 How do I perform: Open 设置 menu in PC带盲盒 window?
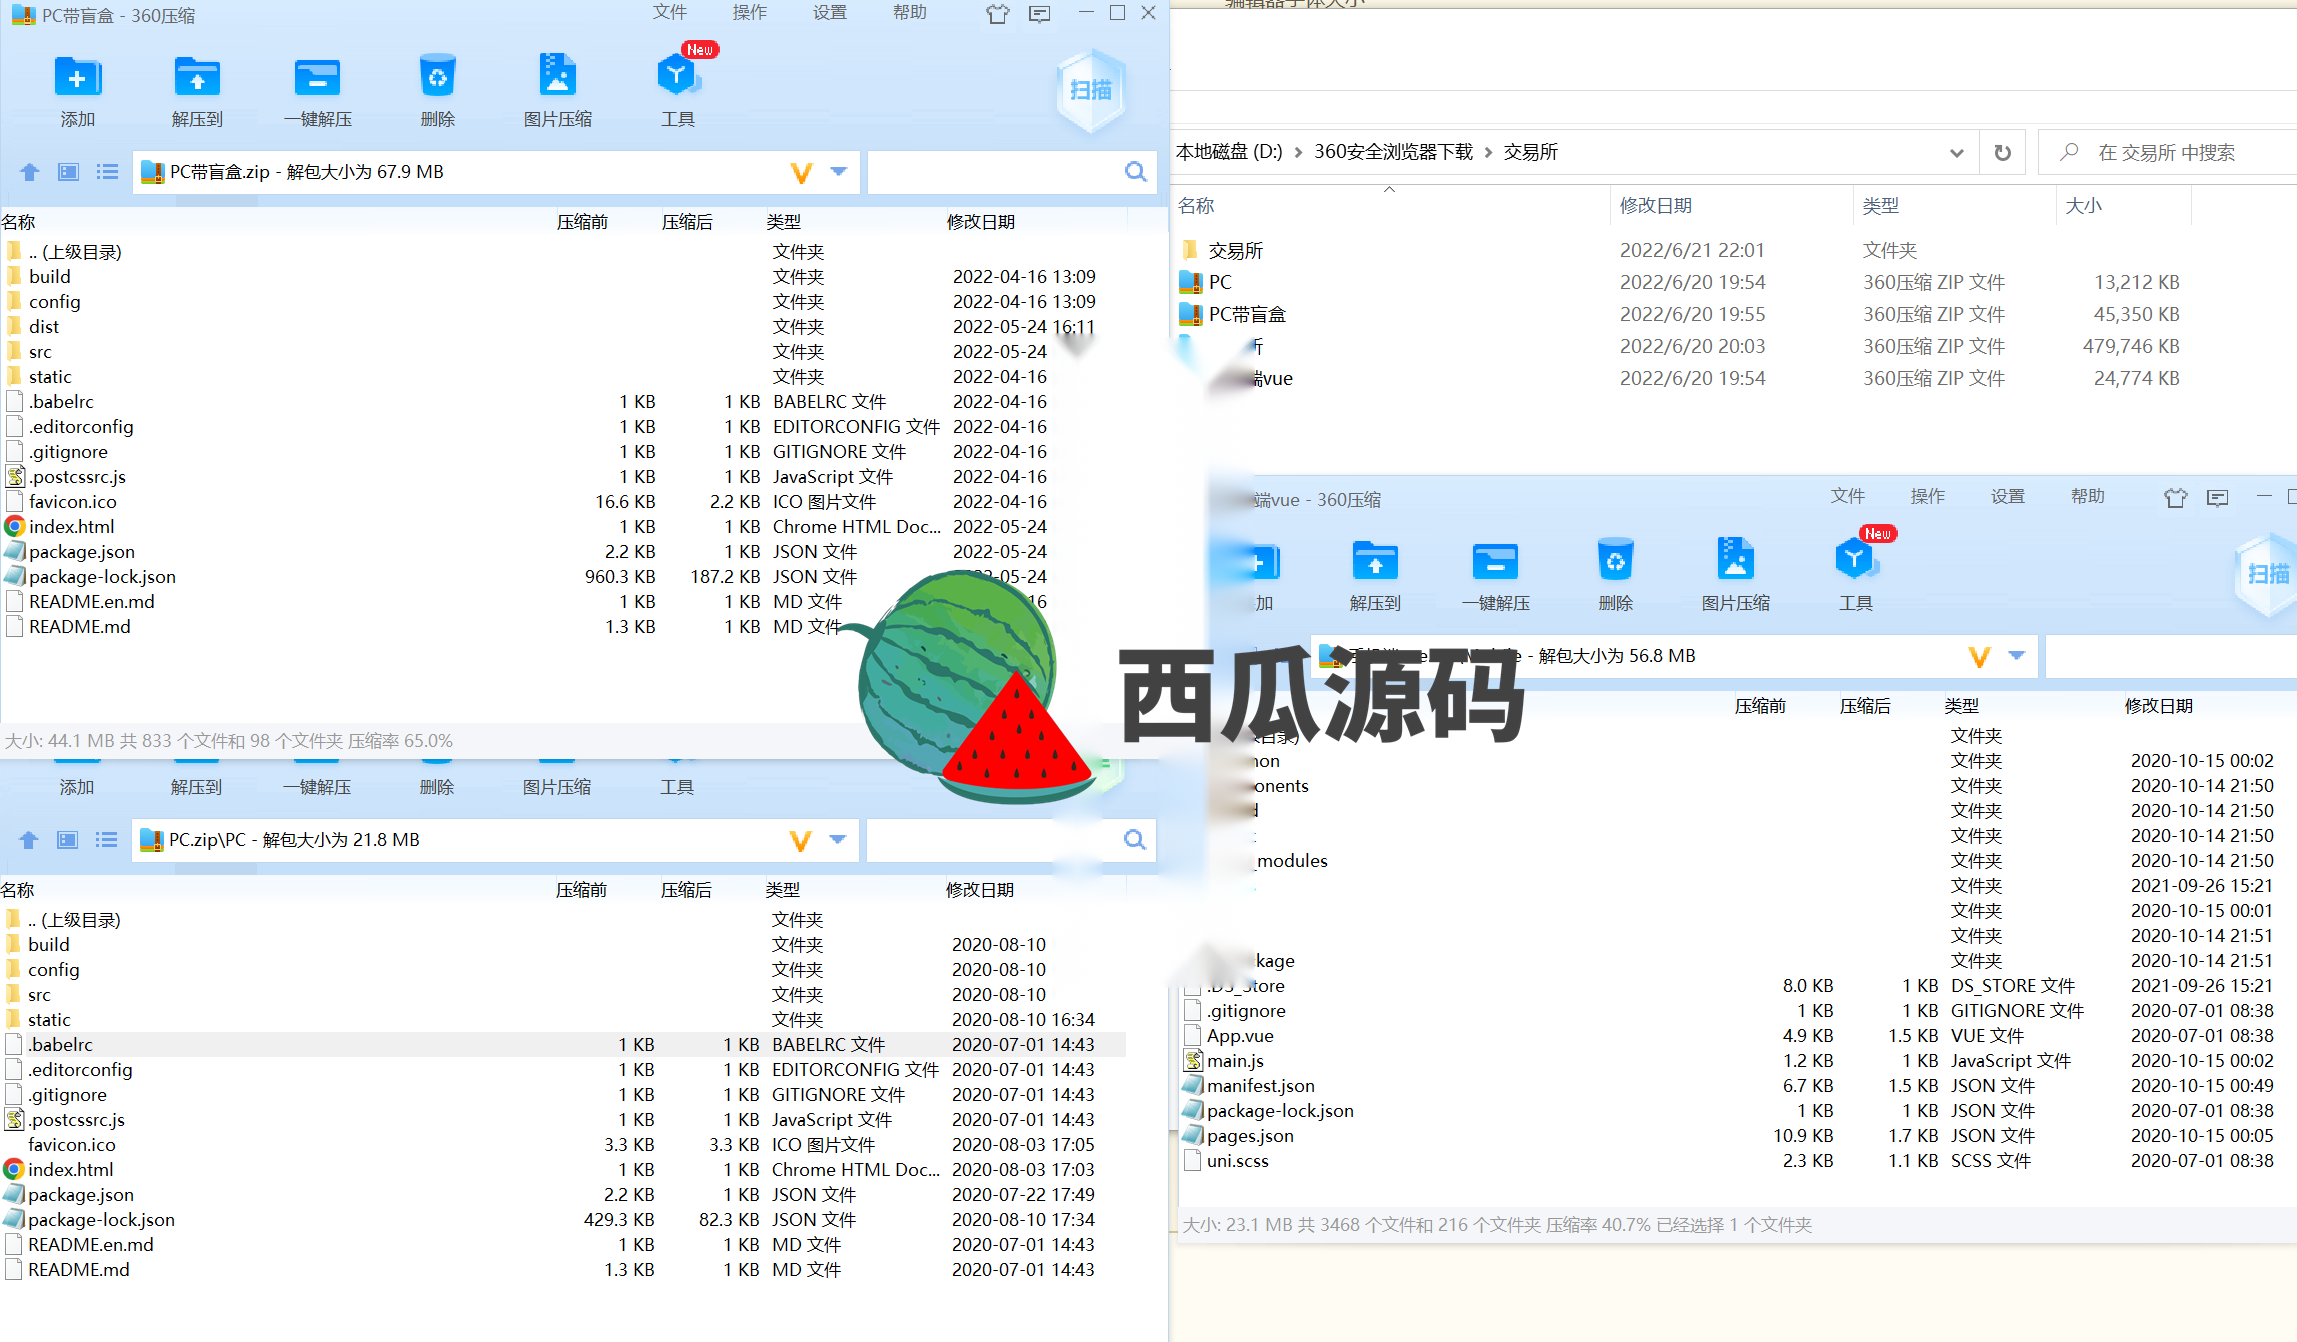coord(830,12)
